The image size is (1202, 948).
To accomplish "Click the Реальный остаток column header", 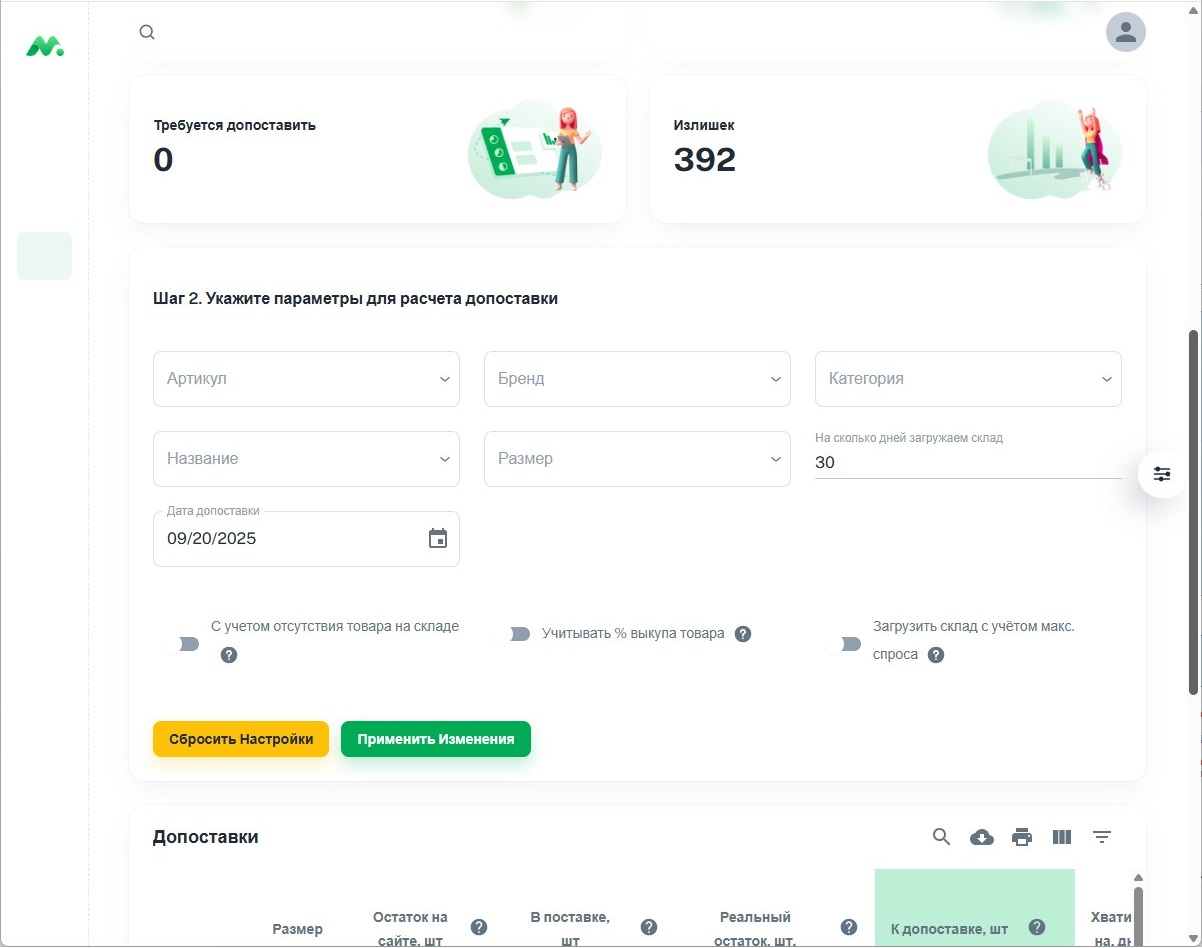I will click(x=755, y=929).
